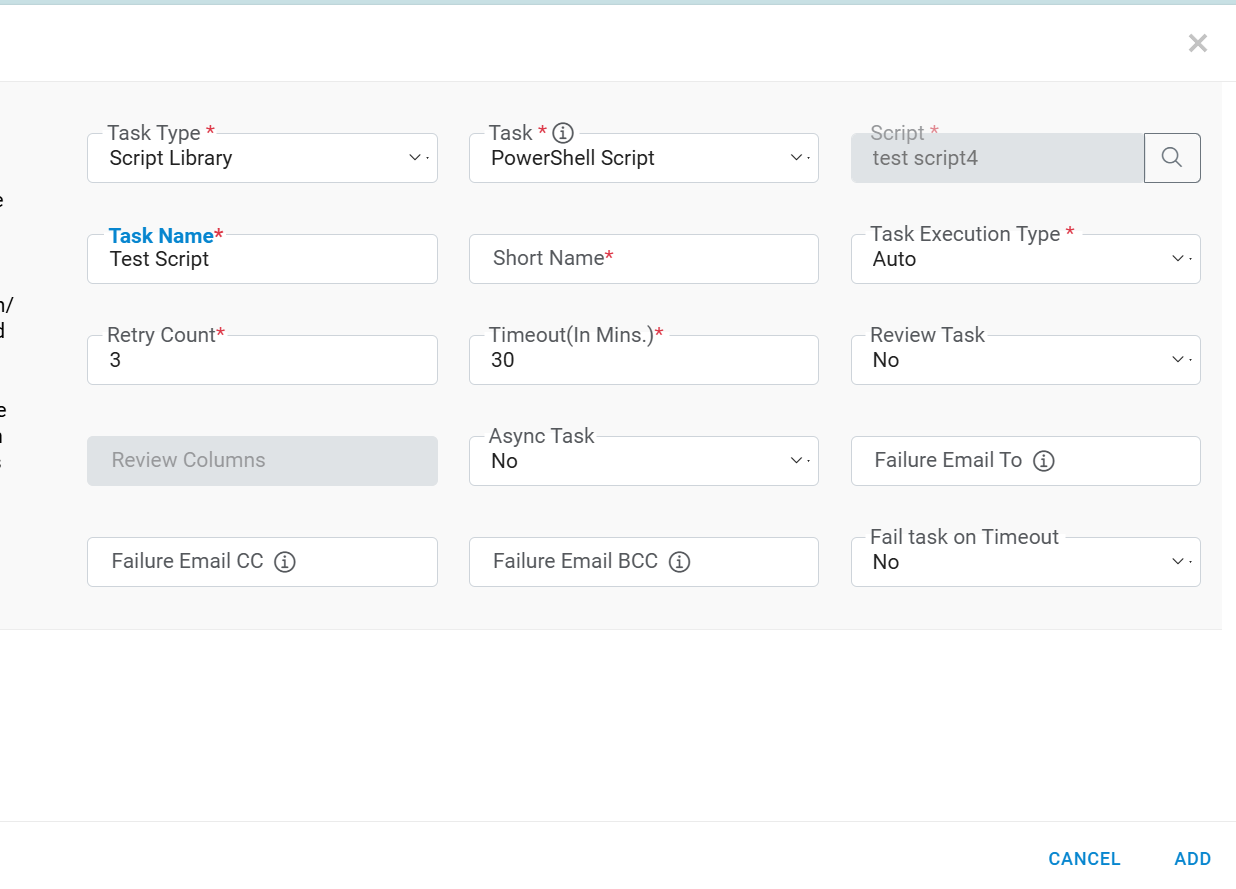Click into the Short Name field
This screenshot has width=1236, height=889.
coord(643,259)
